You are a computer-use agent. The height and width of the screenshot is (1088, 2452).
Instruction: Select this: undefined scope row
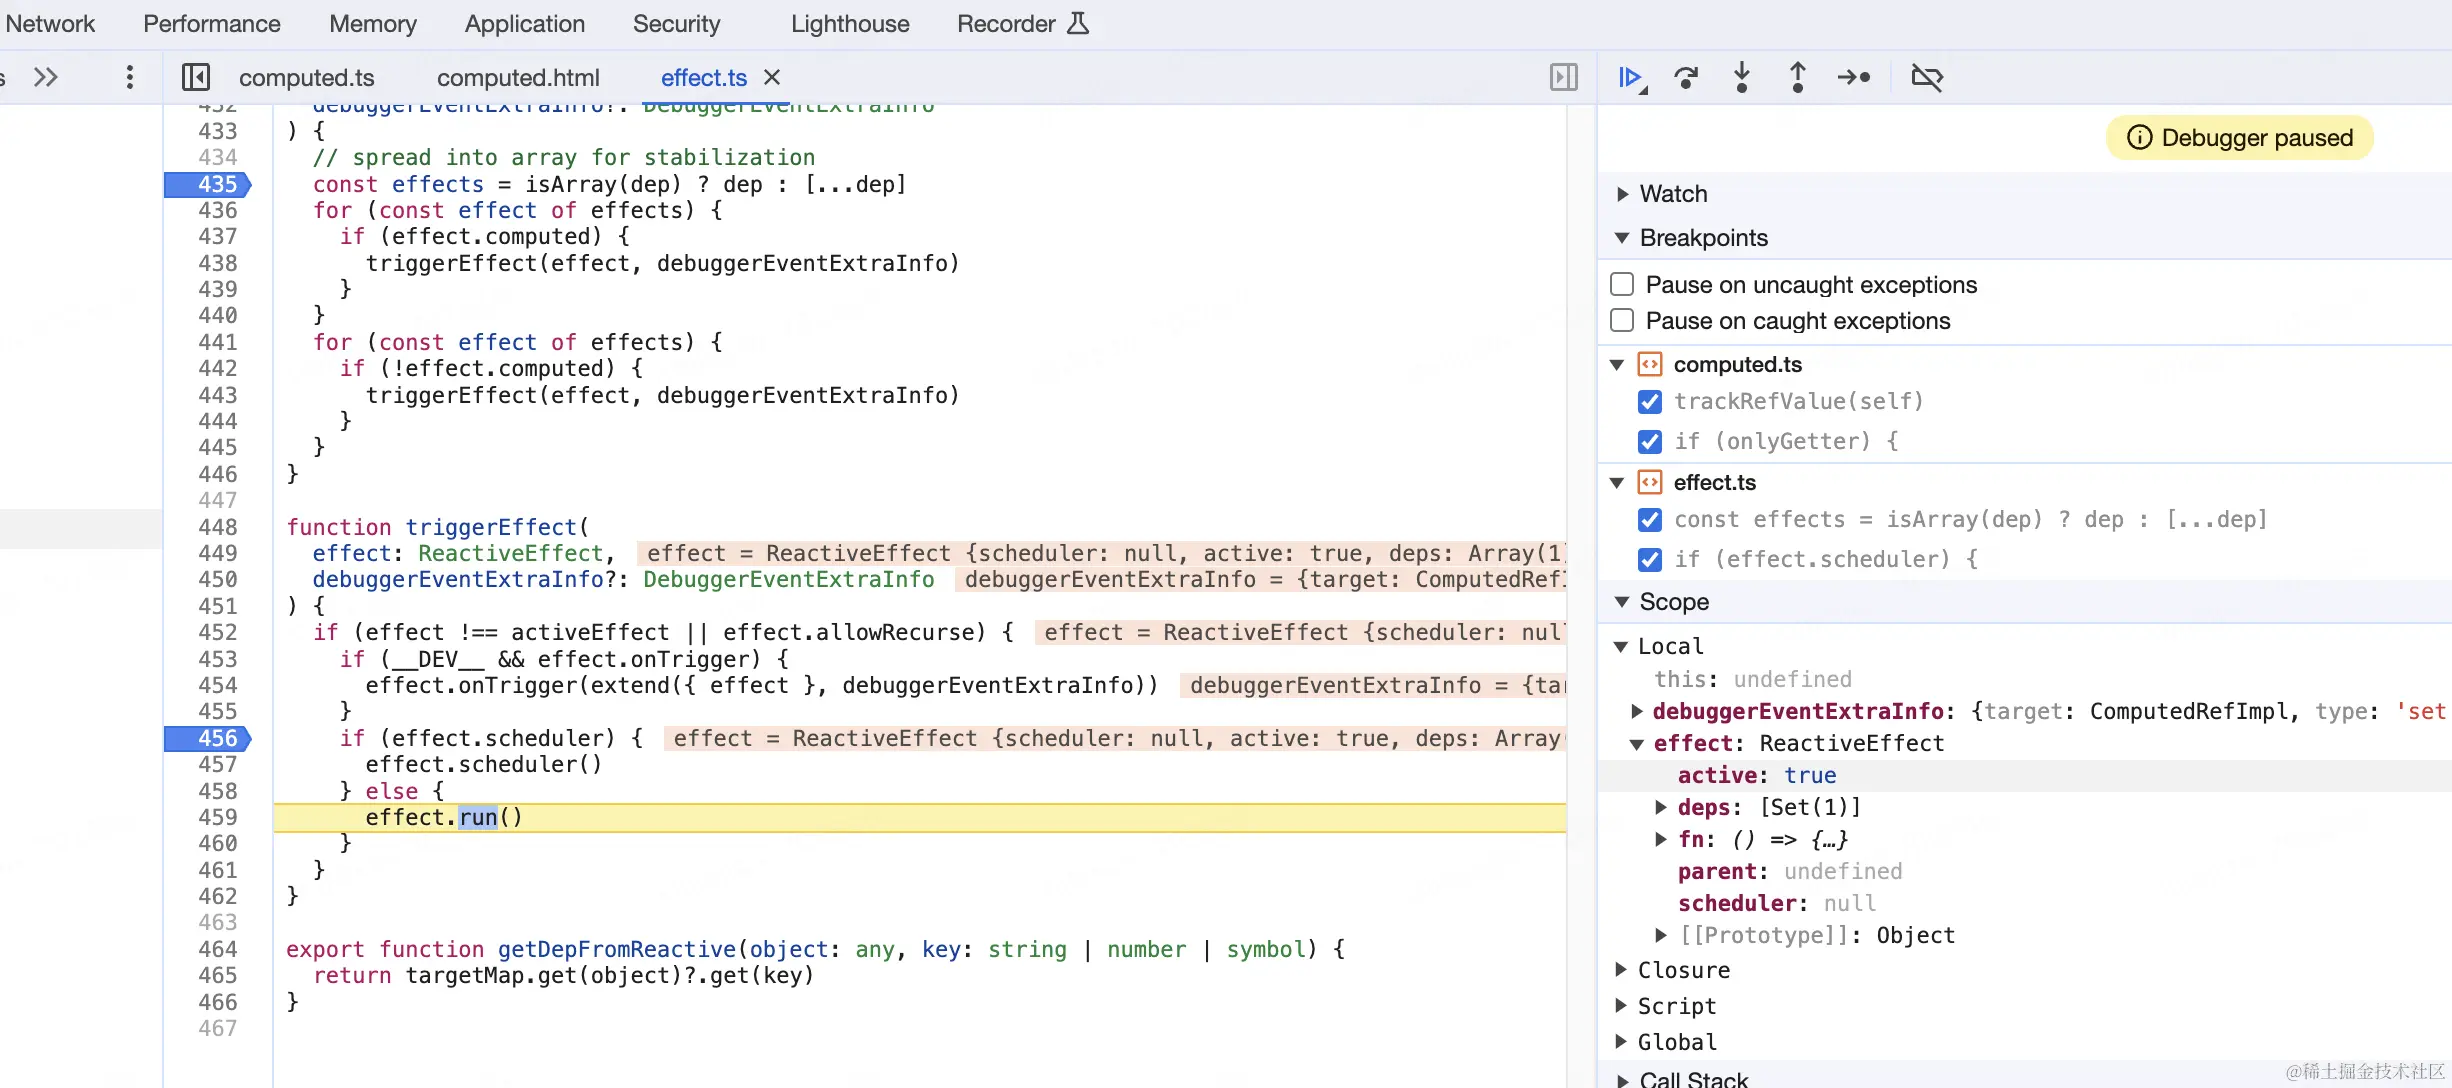(2025, 680)
